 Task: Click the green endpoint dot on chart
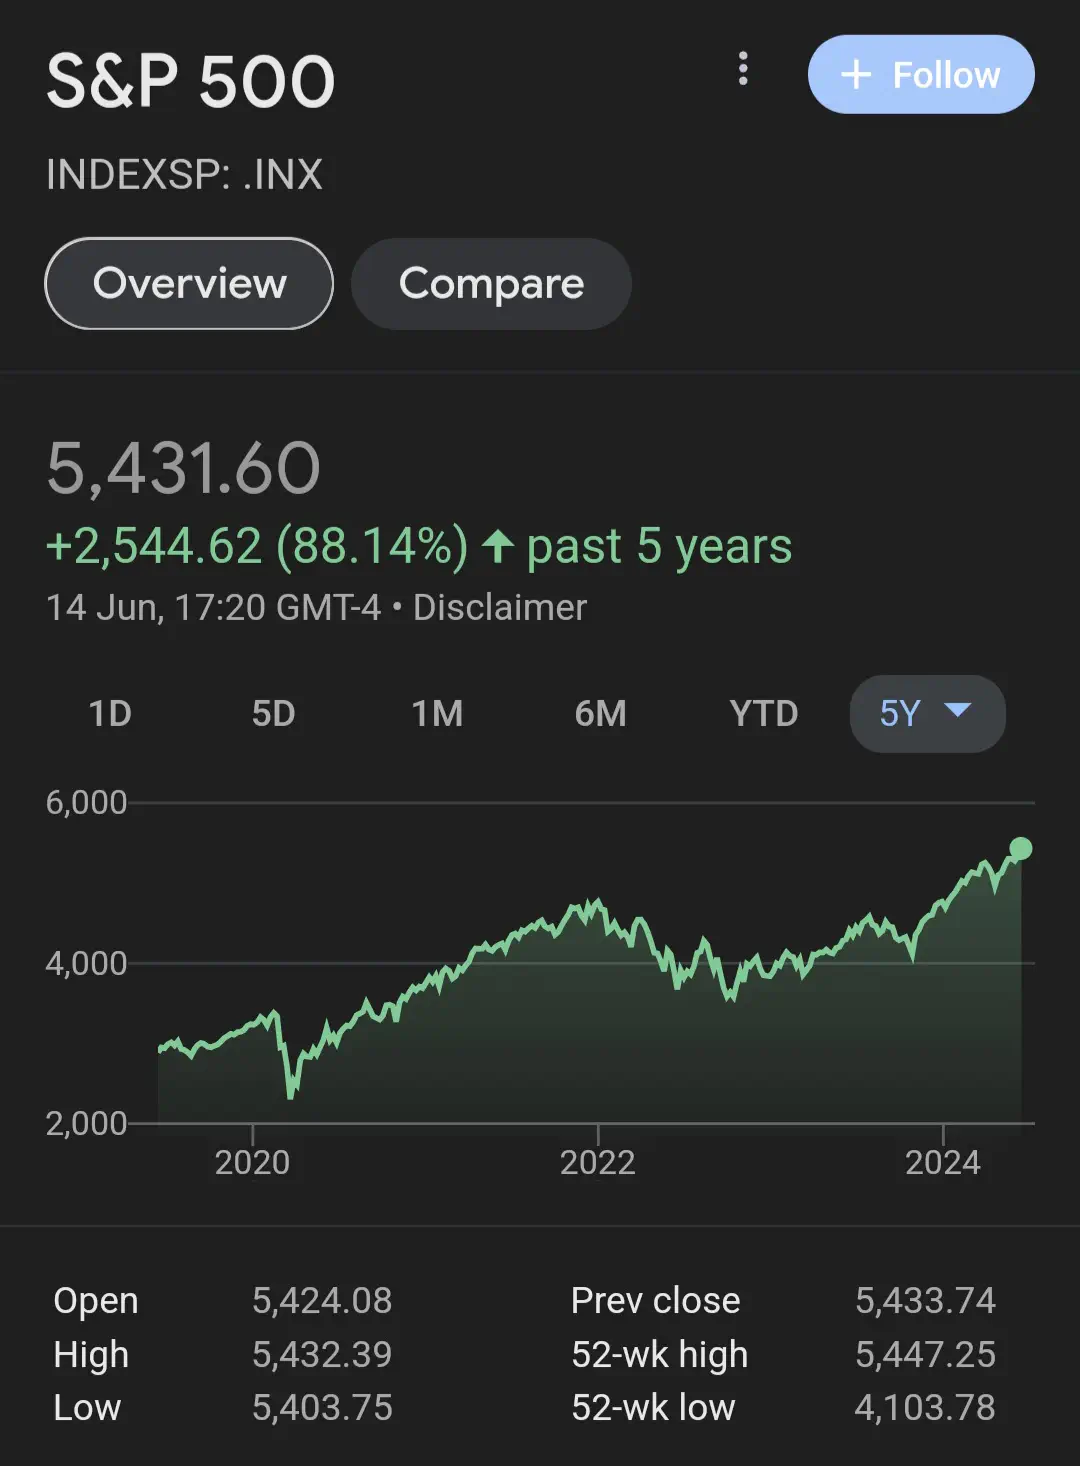click(1020, 849)
